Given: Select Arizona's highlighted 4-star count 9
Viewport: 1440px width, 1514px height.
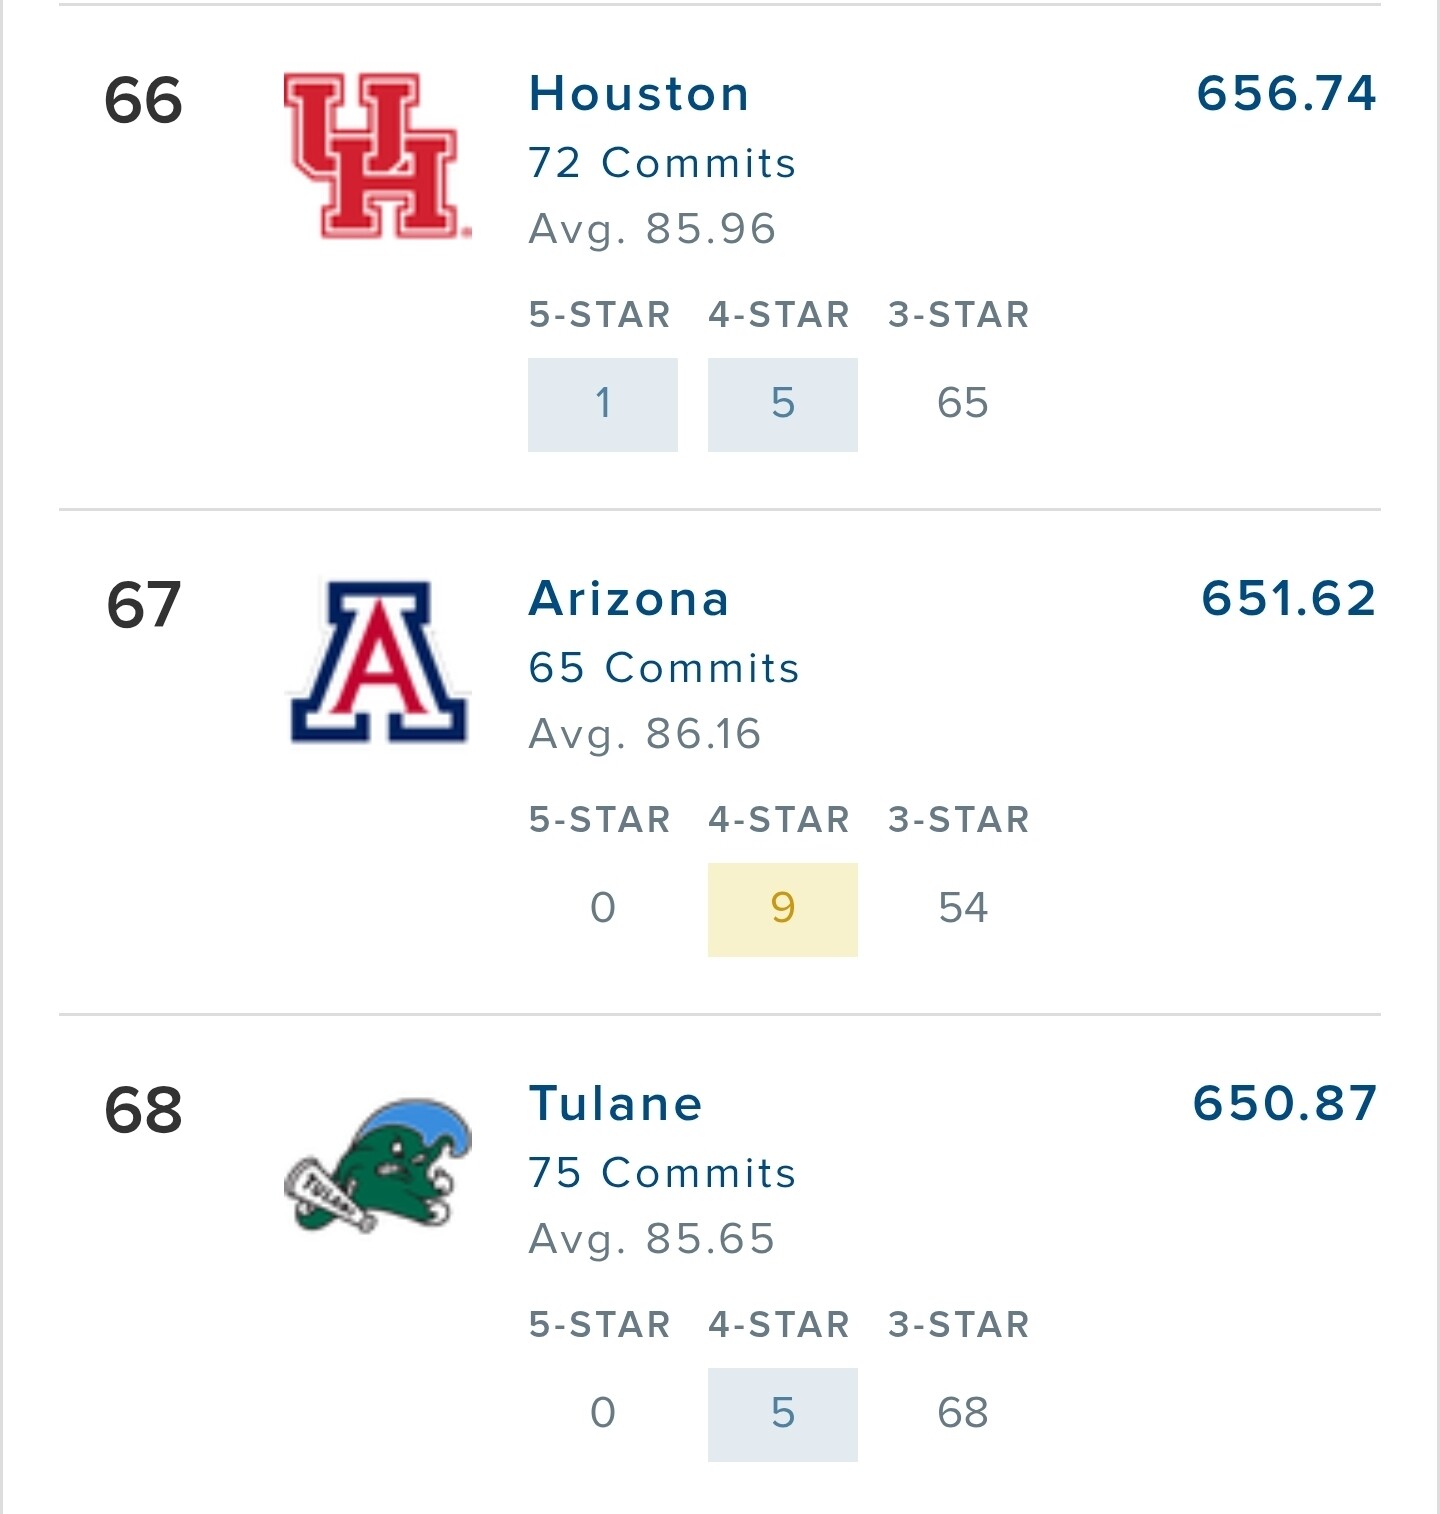Looking at the screenshot, I should 783,909.
